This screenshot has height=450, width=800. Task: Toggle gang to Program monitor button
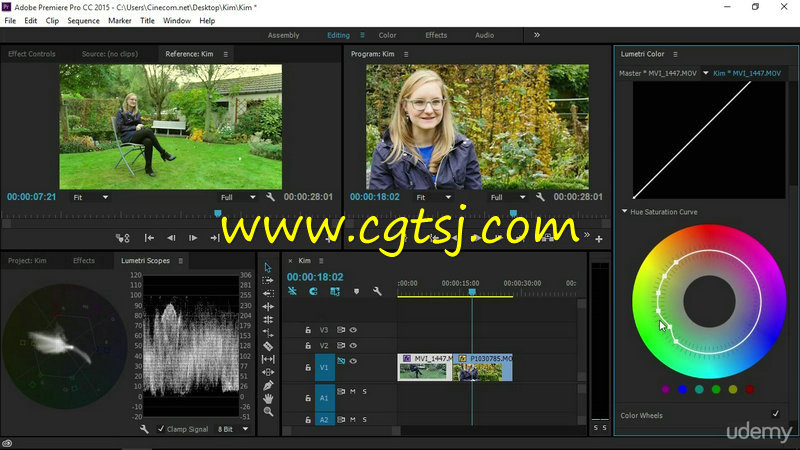(122, 238)
